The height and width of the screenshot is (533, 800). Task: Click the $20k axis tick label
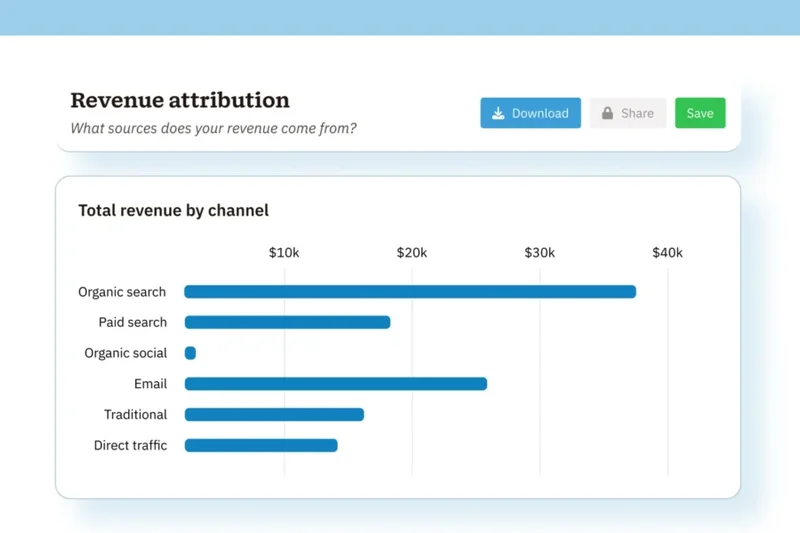[412, 253]
